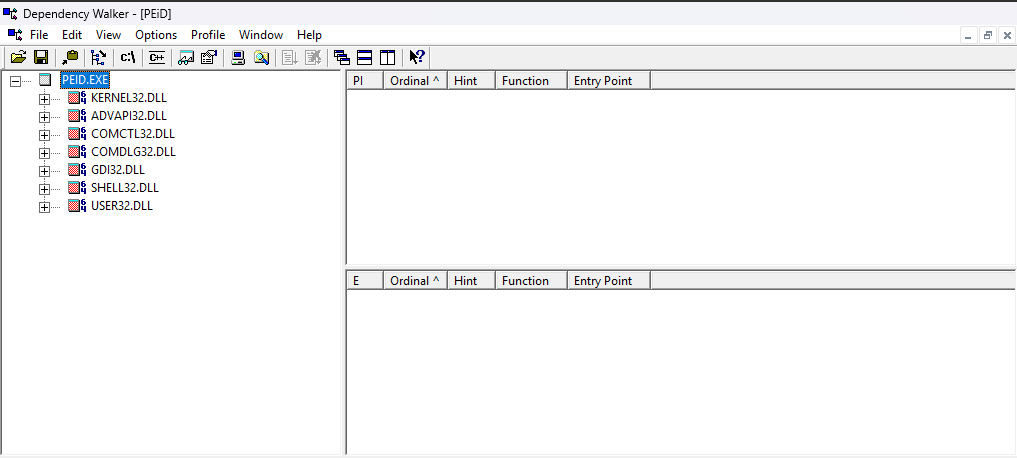Minimize the PEiD child window

coord(968,36)
